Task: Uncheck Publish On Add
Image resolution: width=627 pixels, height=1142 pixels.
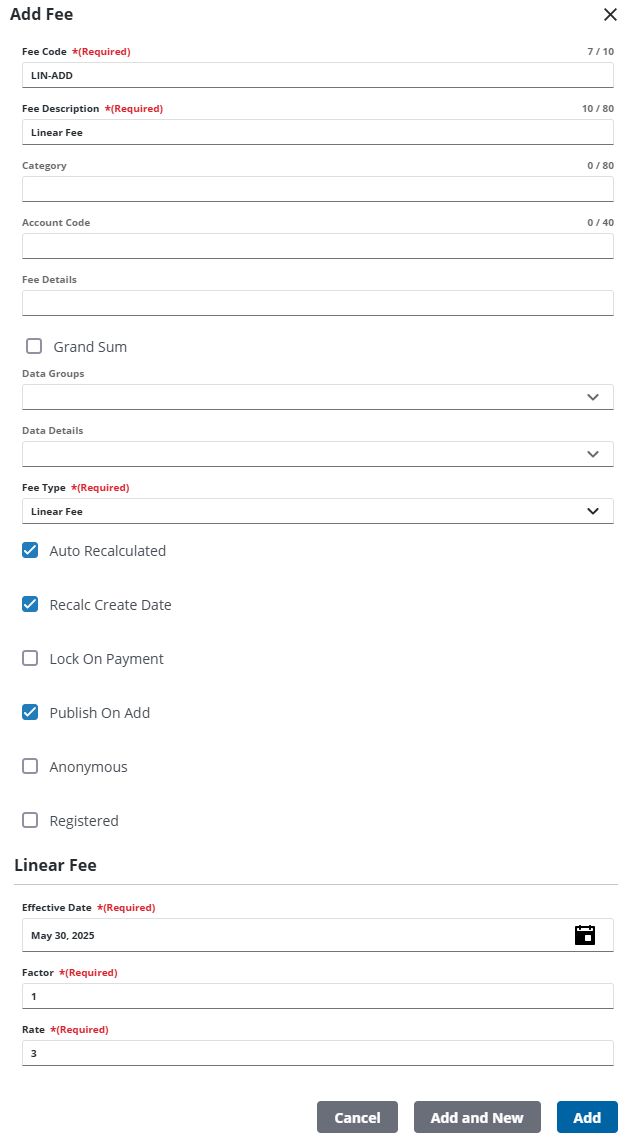Action: pyautogui.click(x=30, y=712)
